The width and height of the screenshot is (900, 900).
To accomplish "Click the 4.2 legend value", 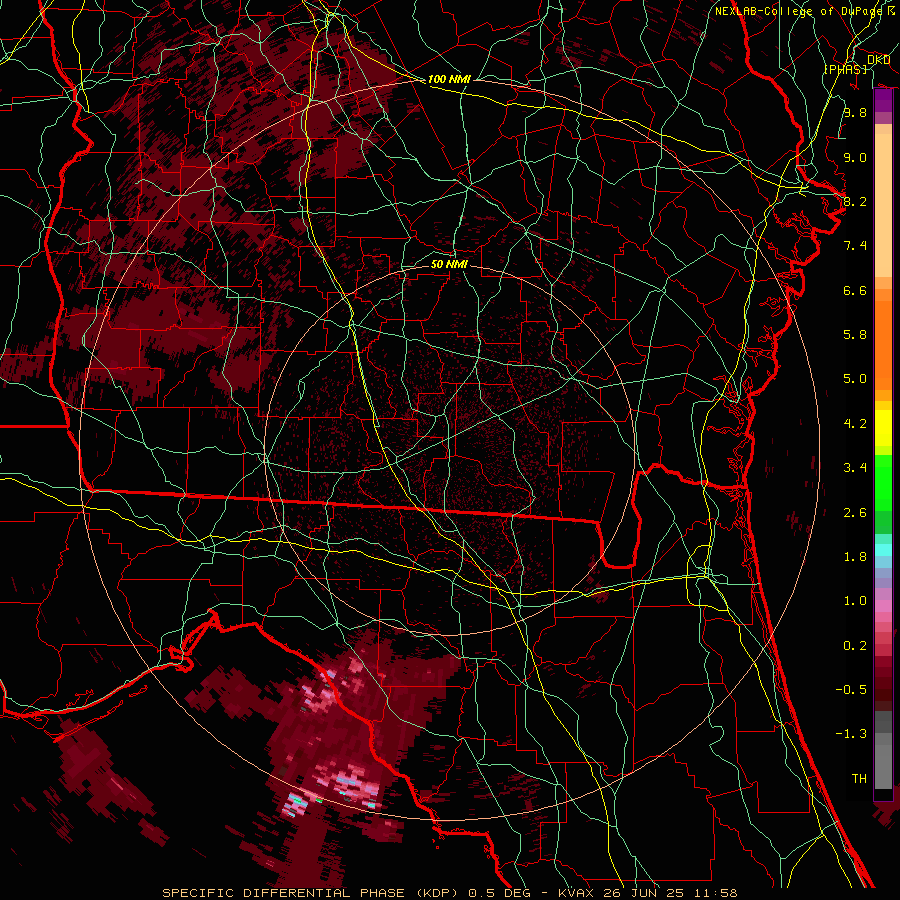I will coord(855,424).
